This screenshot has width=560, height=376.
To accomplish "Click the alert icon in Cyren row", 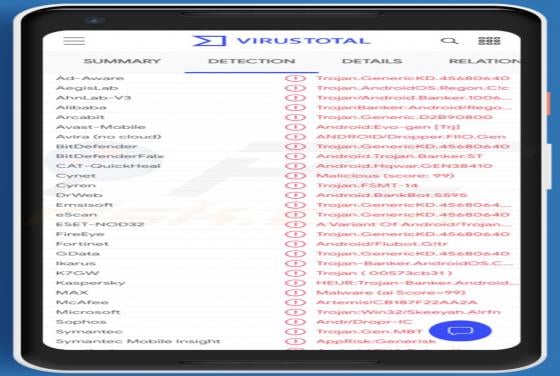I will (295, 185).
